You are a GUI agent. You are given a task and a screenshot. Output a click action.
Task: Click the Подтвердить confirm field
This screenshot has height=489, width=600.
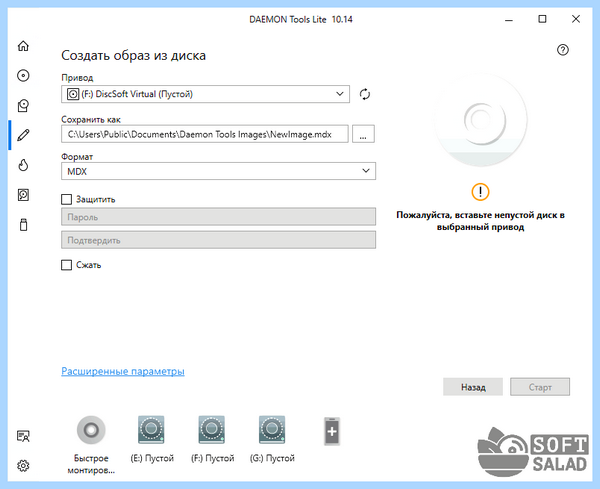(x=218, y=240)
